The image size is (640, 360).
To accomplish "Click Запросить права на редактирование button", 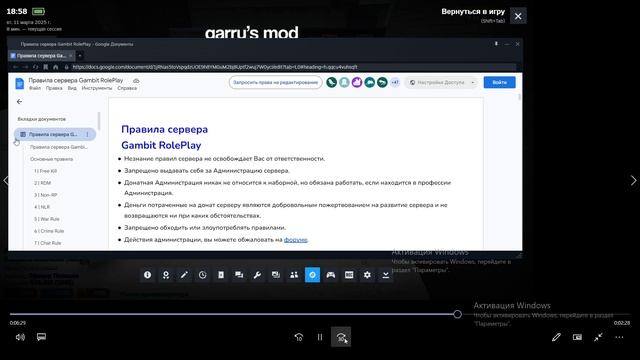I will tap(276, 82).
